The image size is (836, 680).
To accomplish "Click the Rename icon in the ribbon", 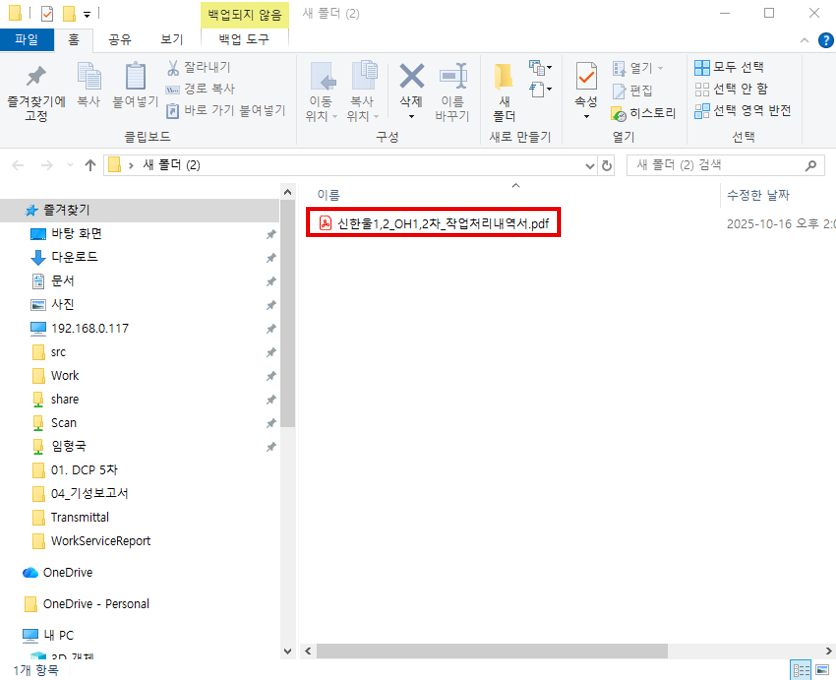I will pos(453,78).
